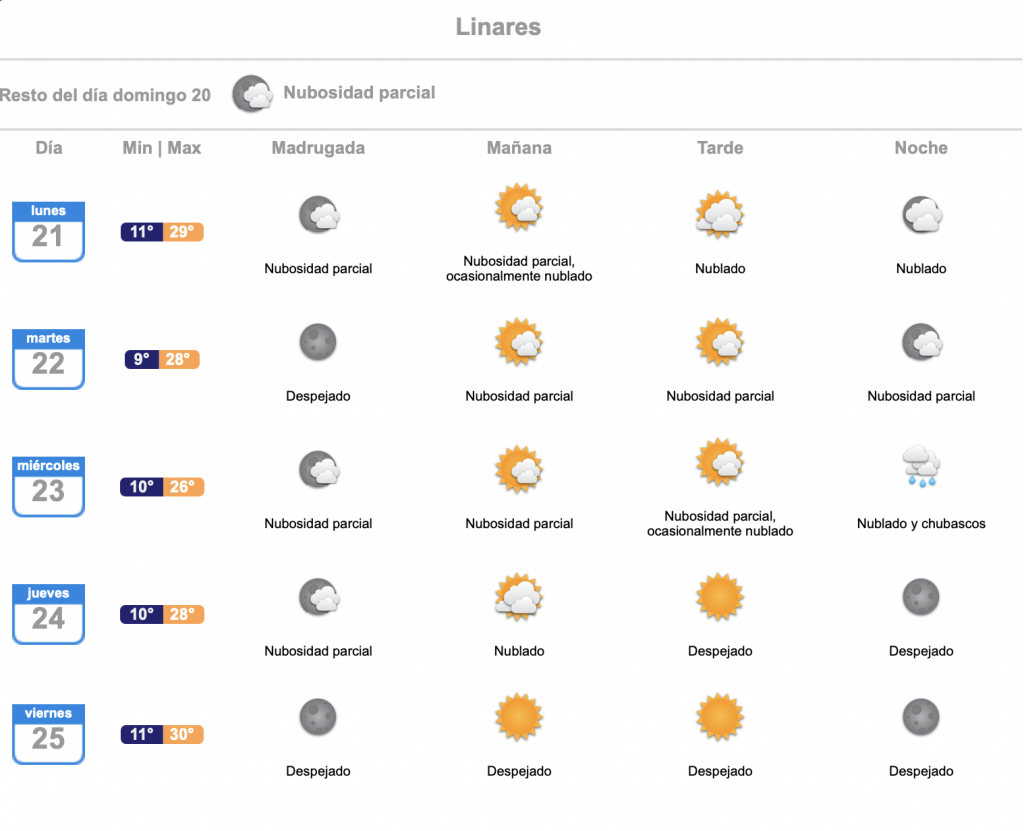Click the 9° 28° temperature badge for martes
The image size is (1024, 831).
(162, 359)
